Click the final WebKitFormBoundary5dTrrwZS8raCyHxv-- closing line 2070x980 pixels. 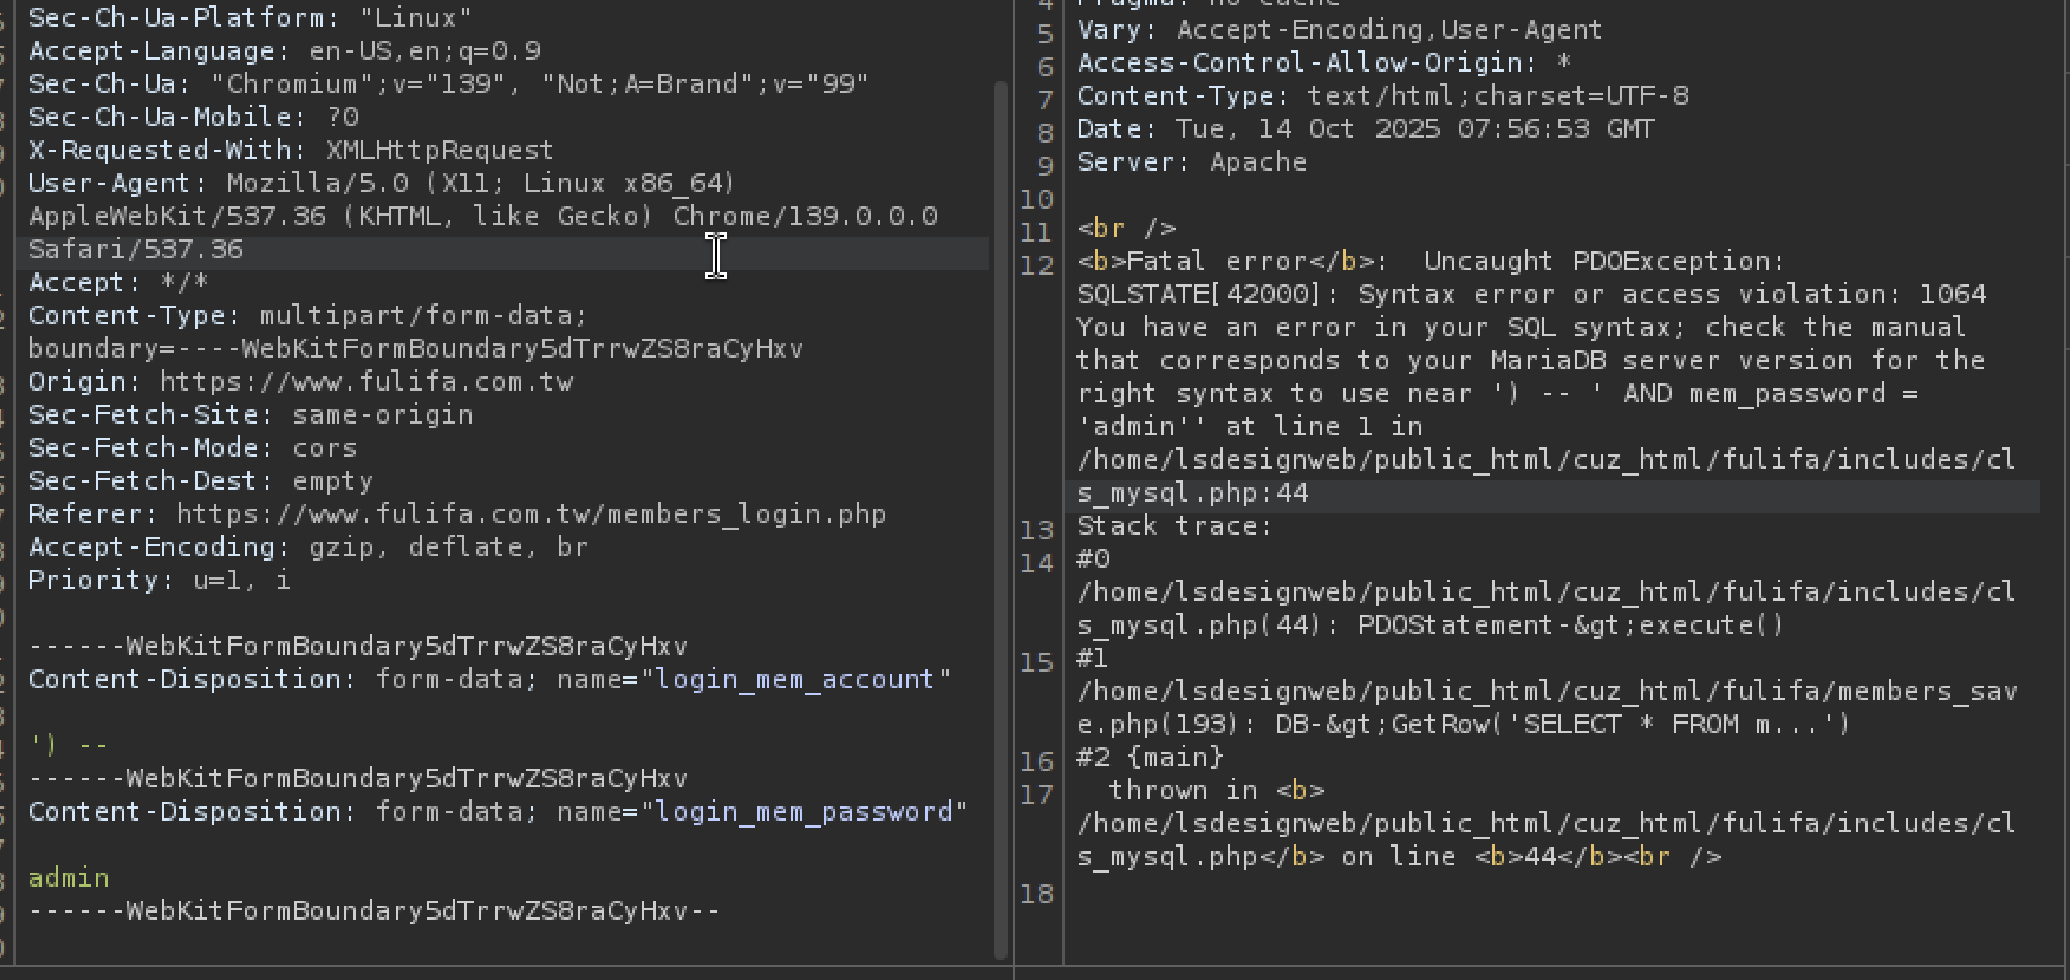point(374,910)
